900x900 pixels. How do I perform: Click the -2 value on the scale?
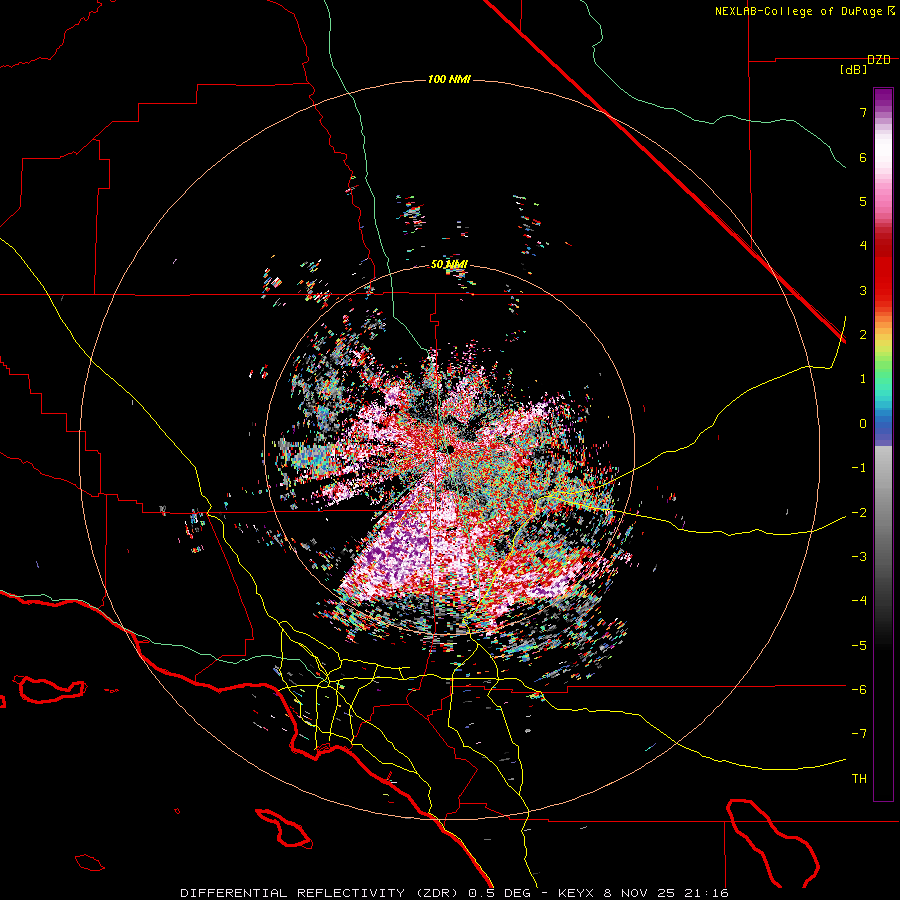pyautogui.click(x=859, y=513)
